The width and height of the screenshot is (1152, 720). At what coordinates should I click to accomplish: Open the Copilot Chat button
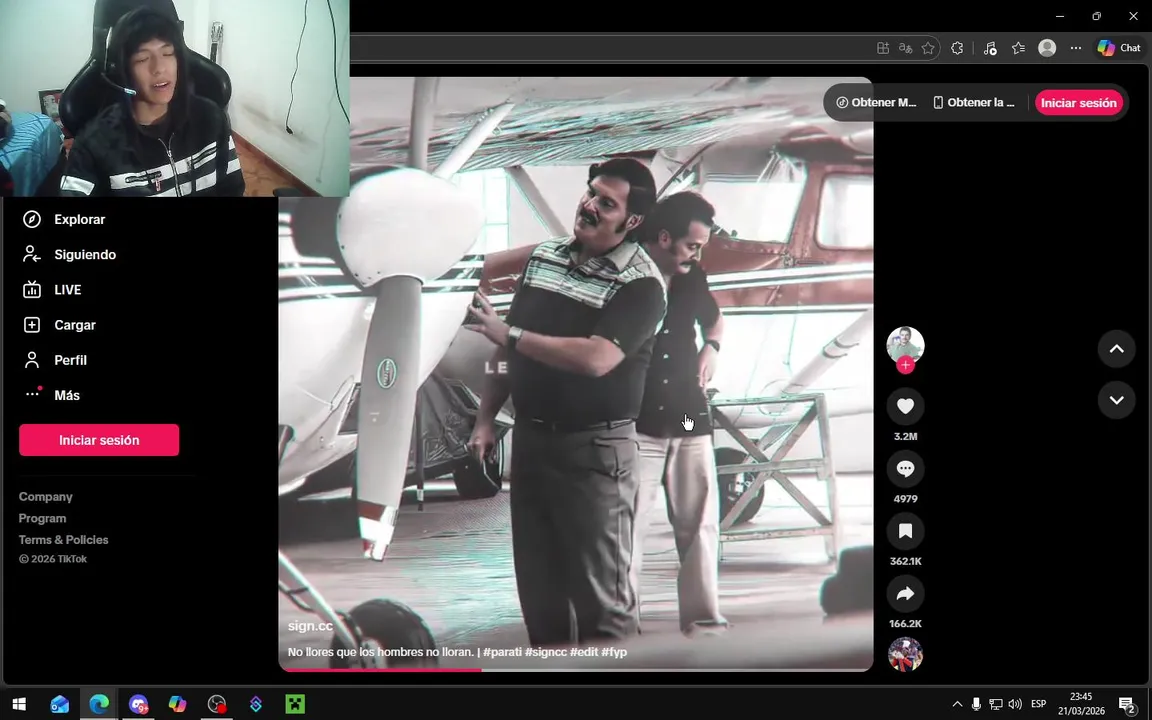pyautogui.click(x=1119, y=48)
